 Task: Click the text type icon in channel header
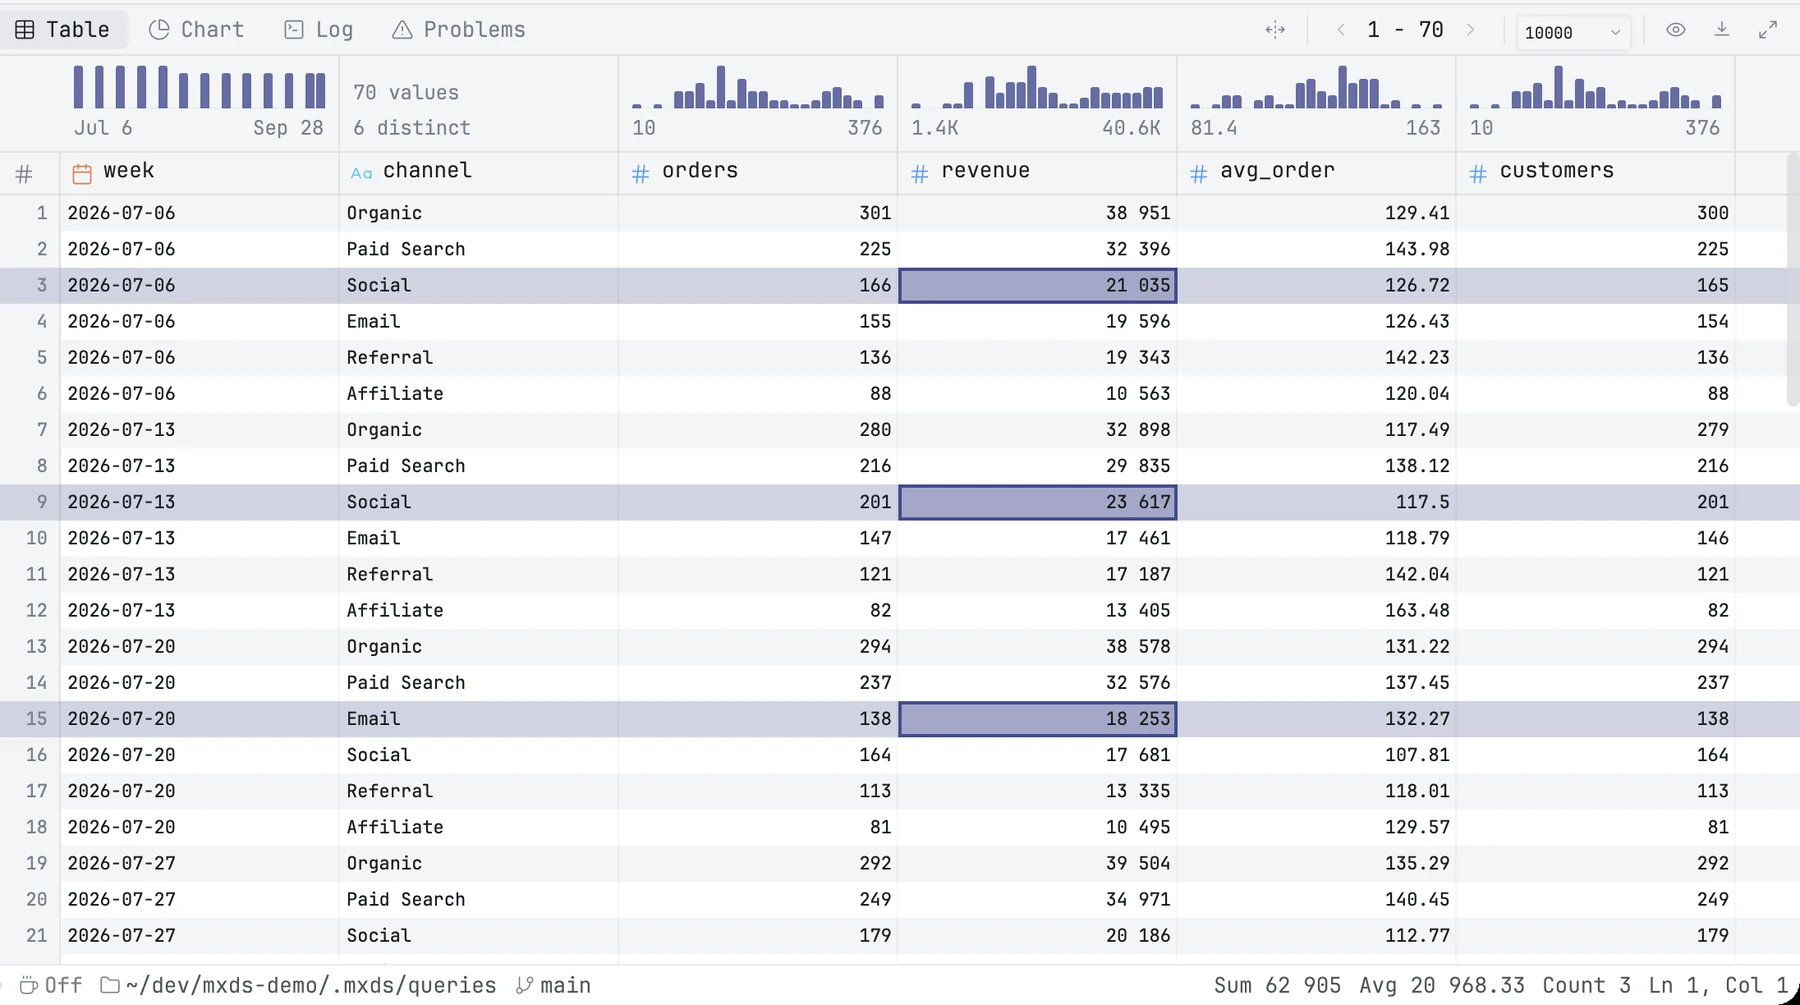click(x=362, y=174)
